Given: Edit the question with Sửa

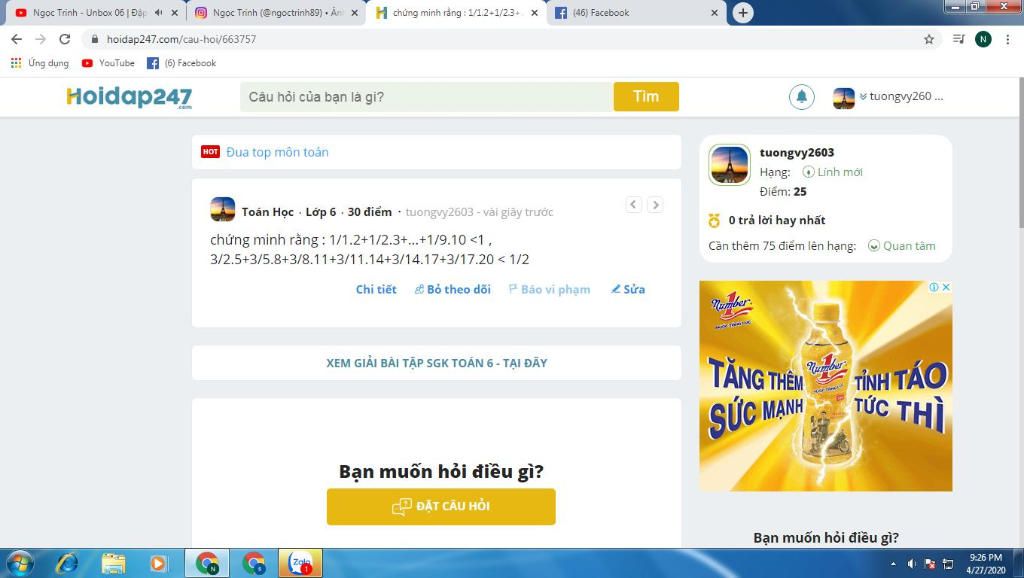Looking at the screenshot, I should (628, 289).
